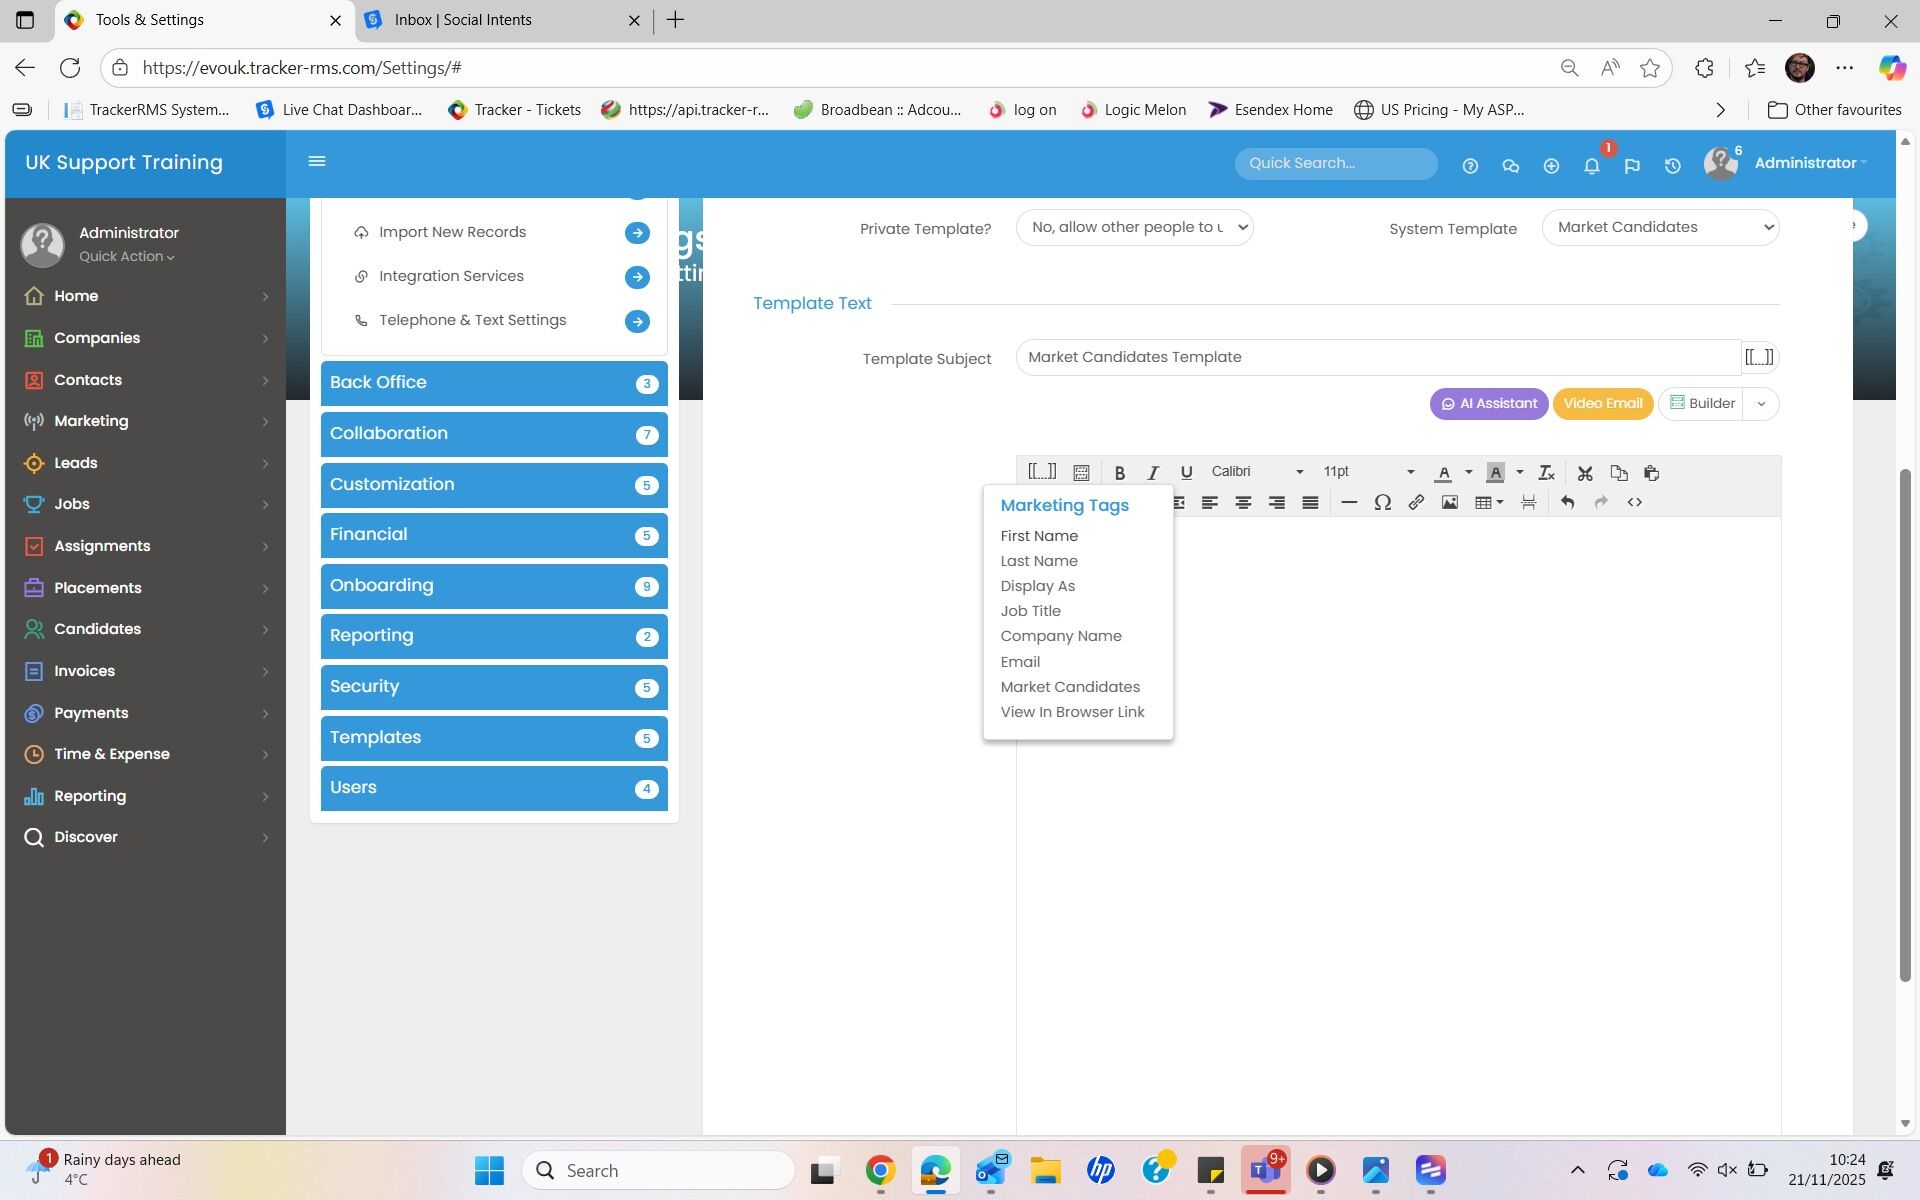Click the Video Email button

point(1602,404)
